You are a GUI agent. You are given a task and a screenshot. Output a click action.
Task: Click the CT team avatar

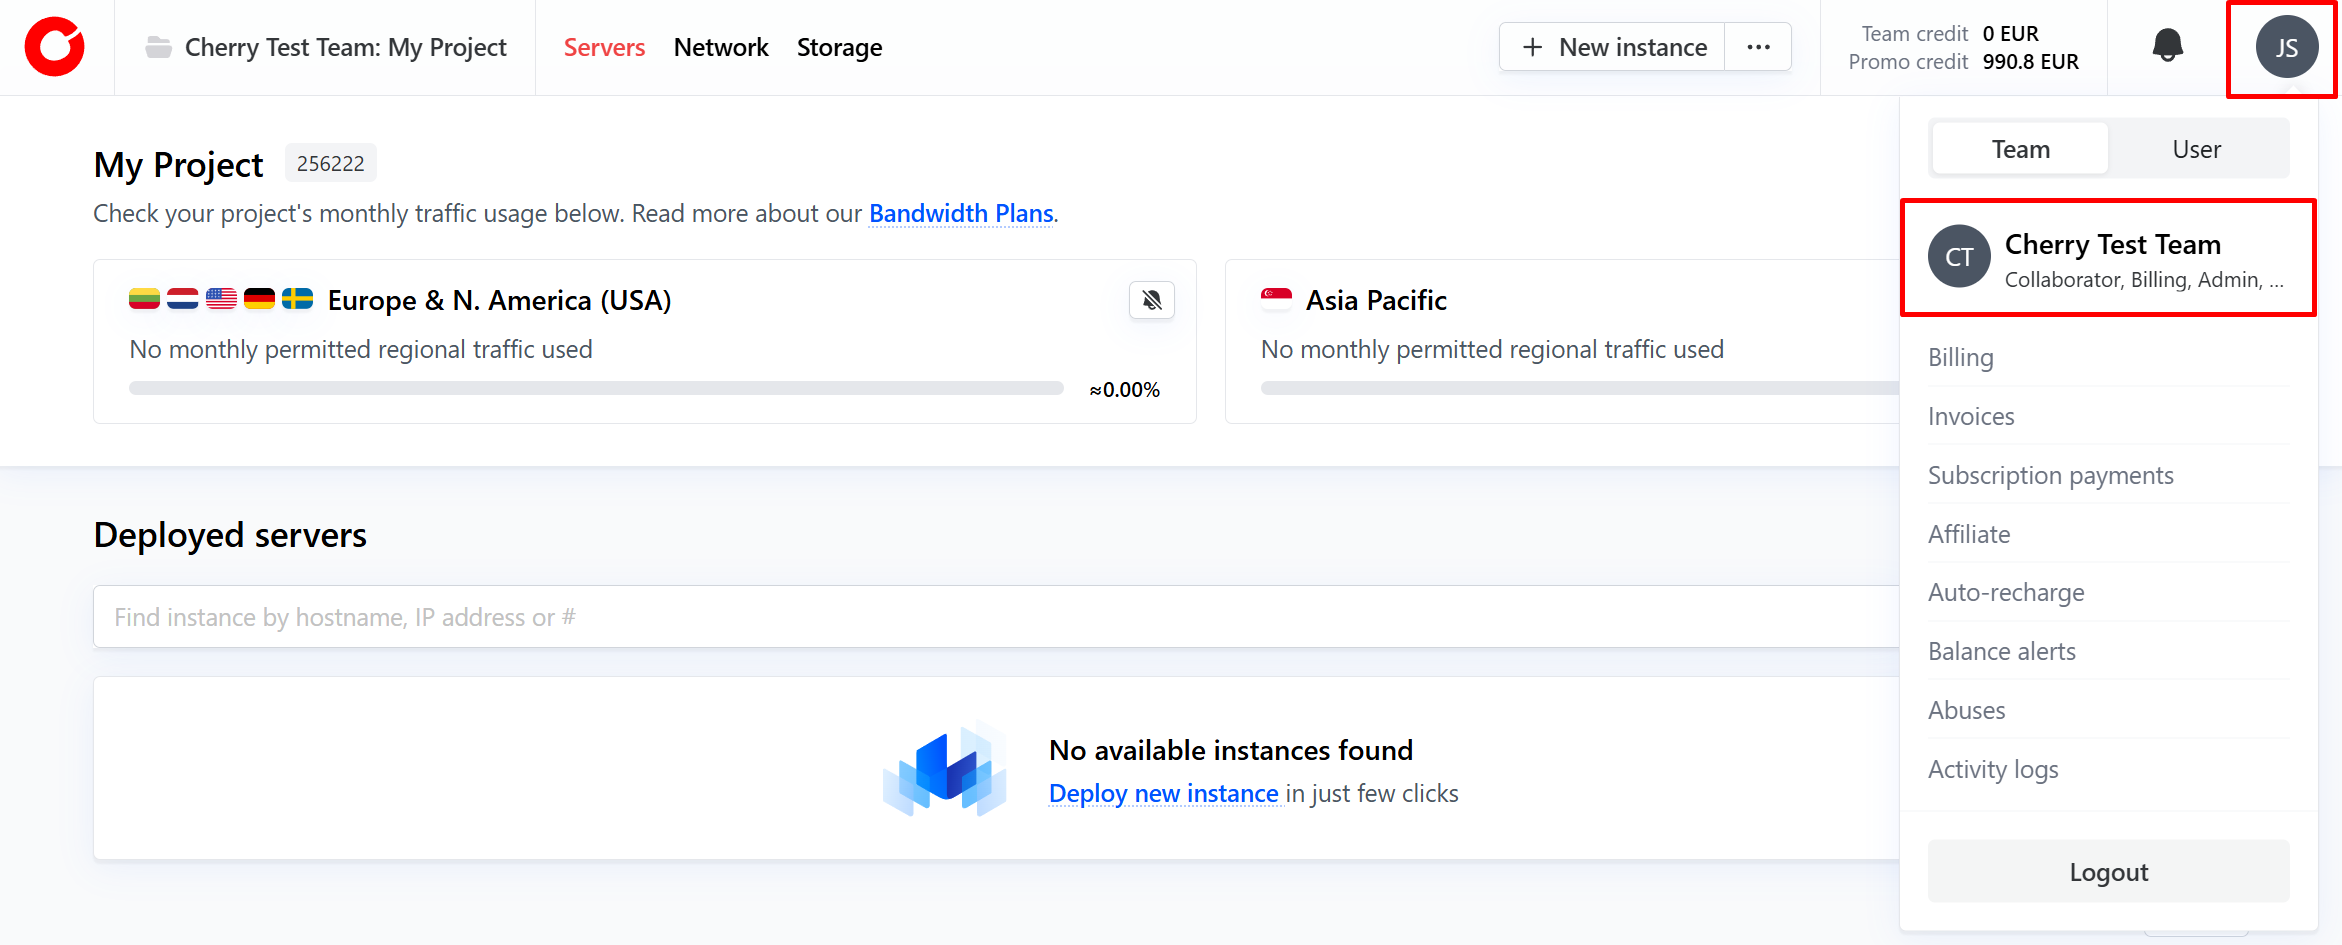[x=1958, y=257]
